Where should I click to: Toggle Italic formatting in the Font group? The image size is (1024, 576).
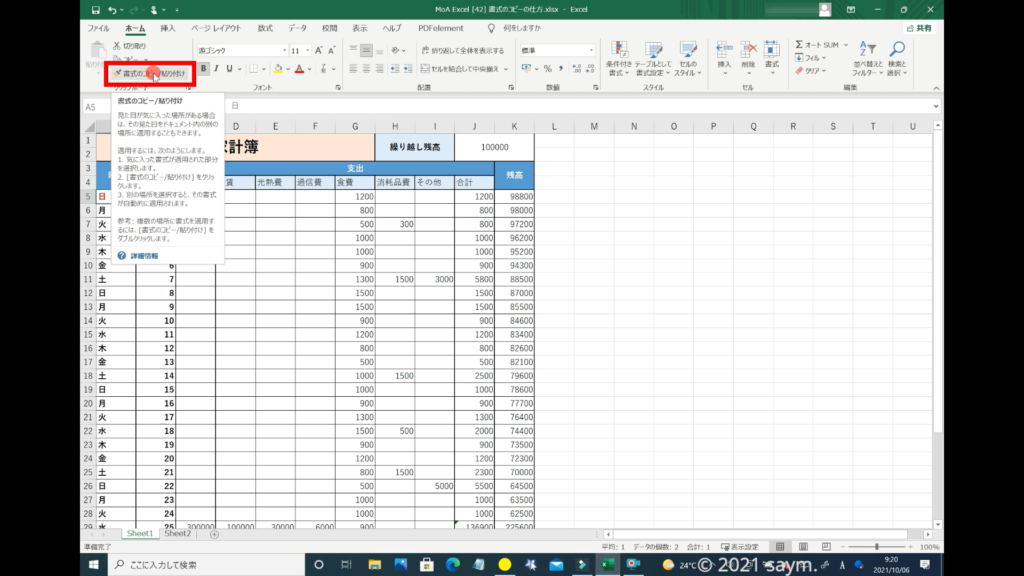click(x=216, y=69)
